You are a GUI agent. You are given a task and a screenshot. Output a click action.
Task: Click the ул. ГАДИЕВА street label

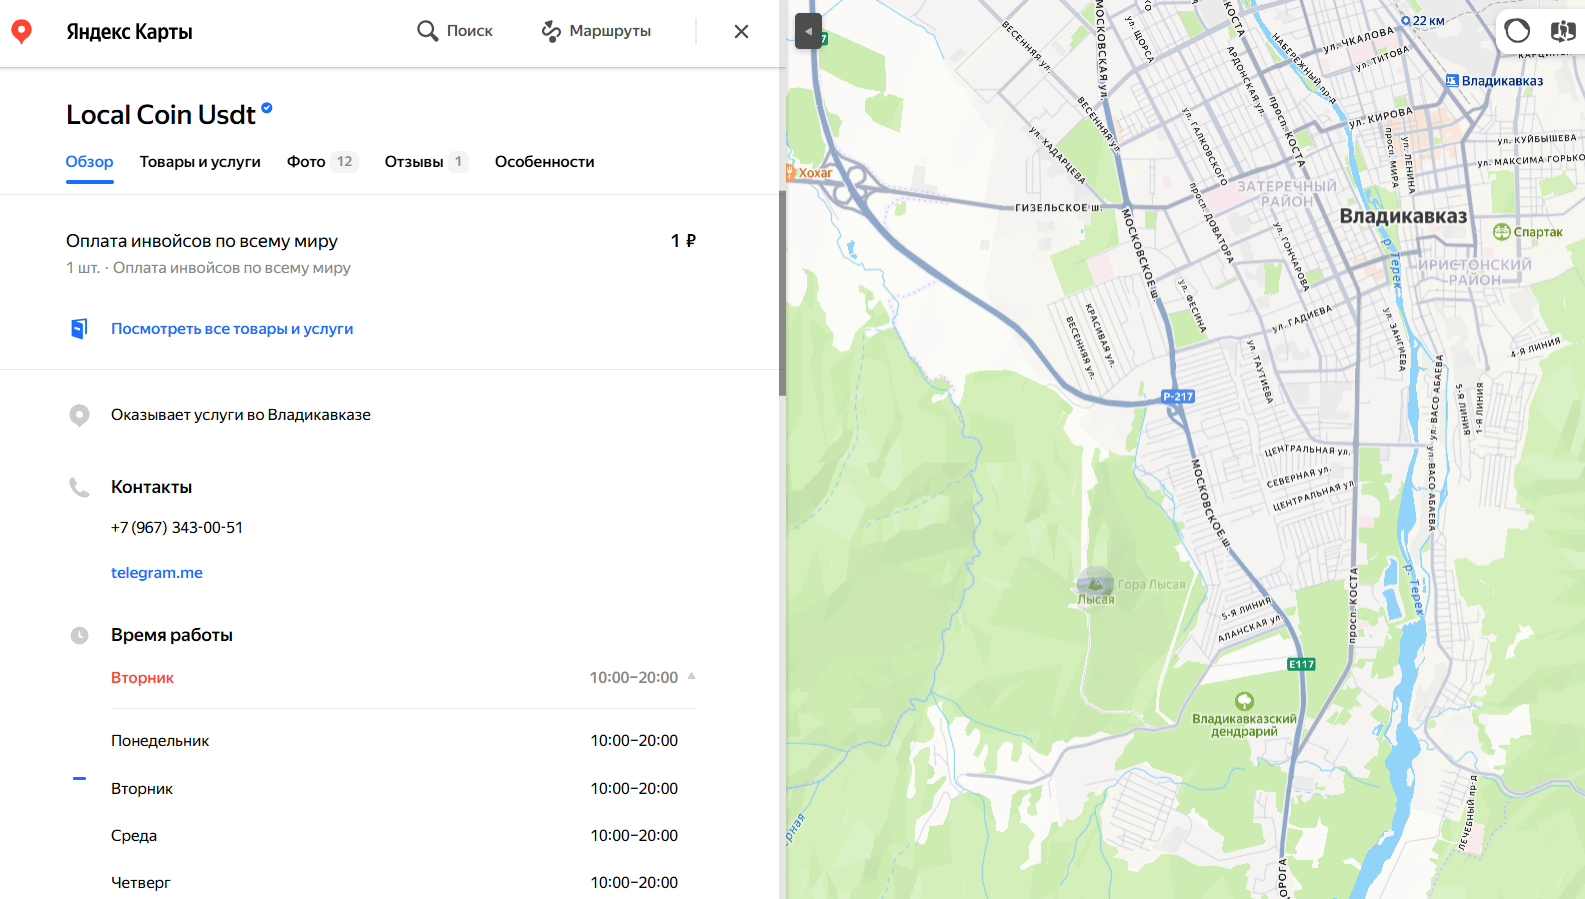coord(1302,319)
